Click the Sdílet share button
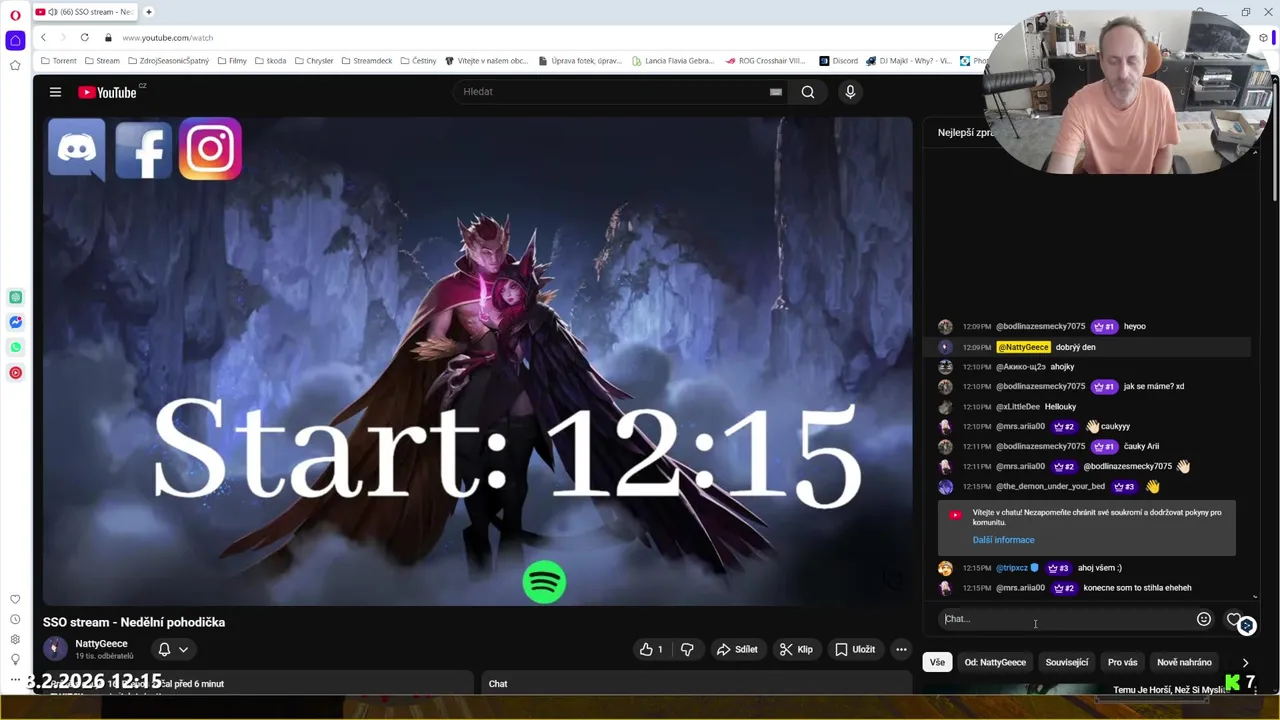Screen dimensions: 1280x720 (737, 649)
